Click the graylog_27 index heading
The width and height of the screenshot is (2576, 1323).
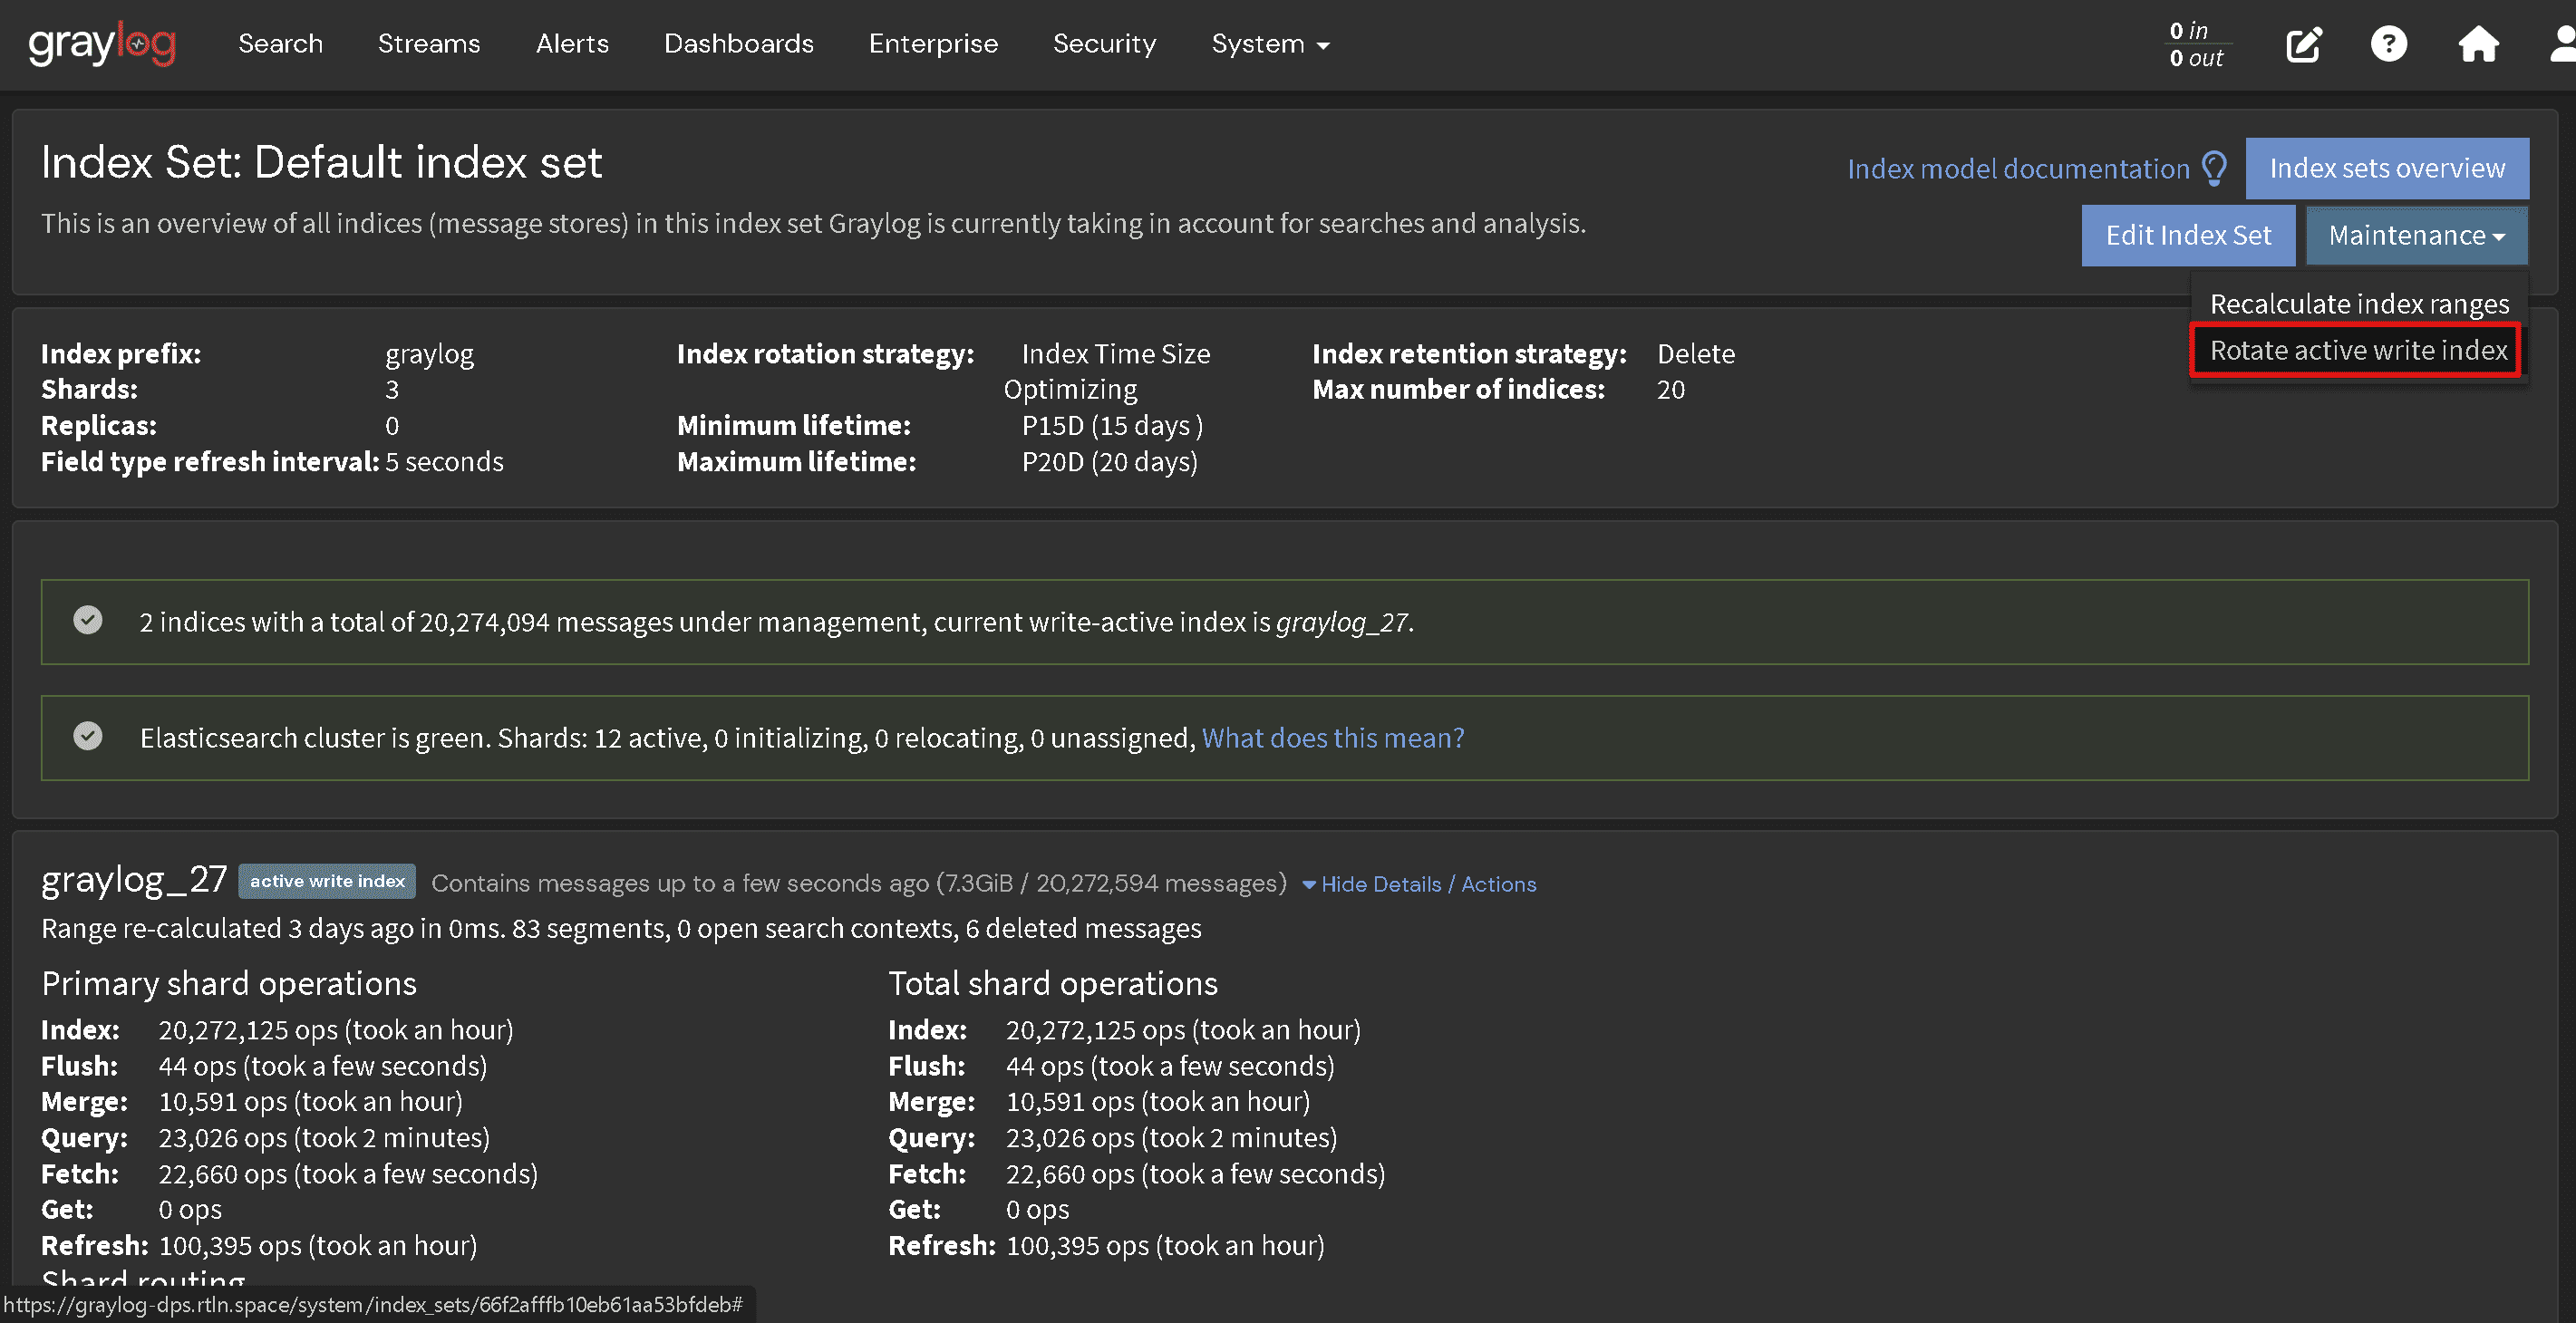click(134, 879)
